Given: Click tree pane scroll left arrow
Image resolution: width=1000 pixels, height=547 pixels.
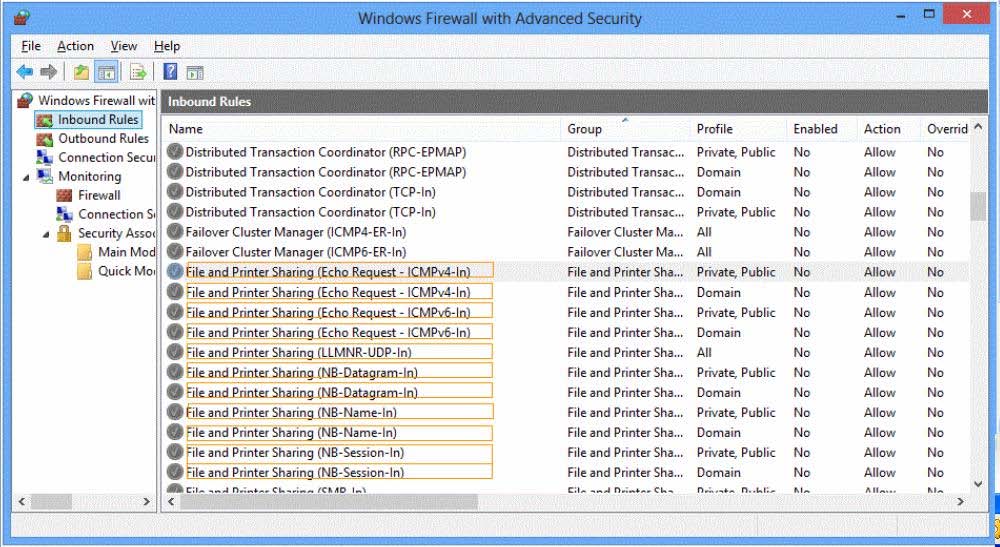Looking at the screenshot, I should pyautogui.click(x=22, y=502).
